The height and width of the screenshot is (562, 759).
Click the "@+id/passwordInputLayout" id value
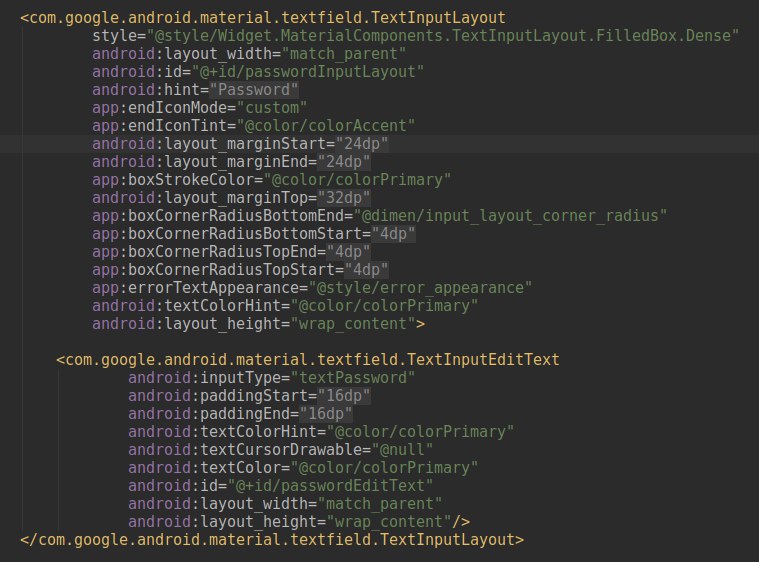[x=308, y=72]
